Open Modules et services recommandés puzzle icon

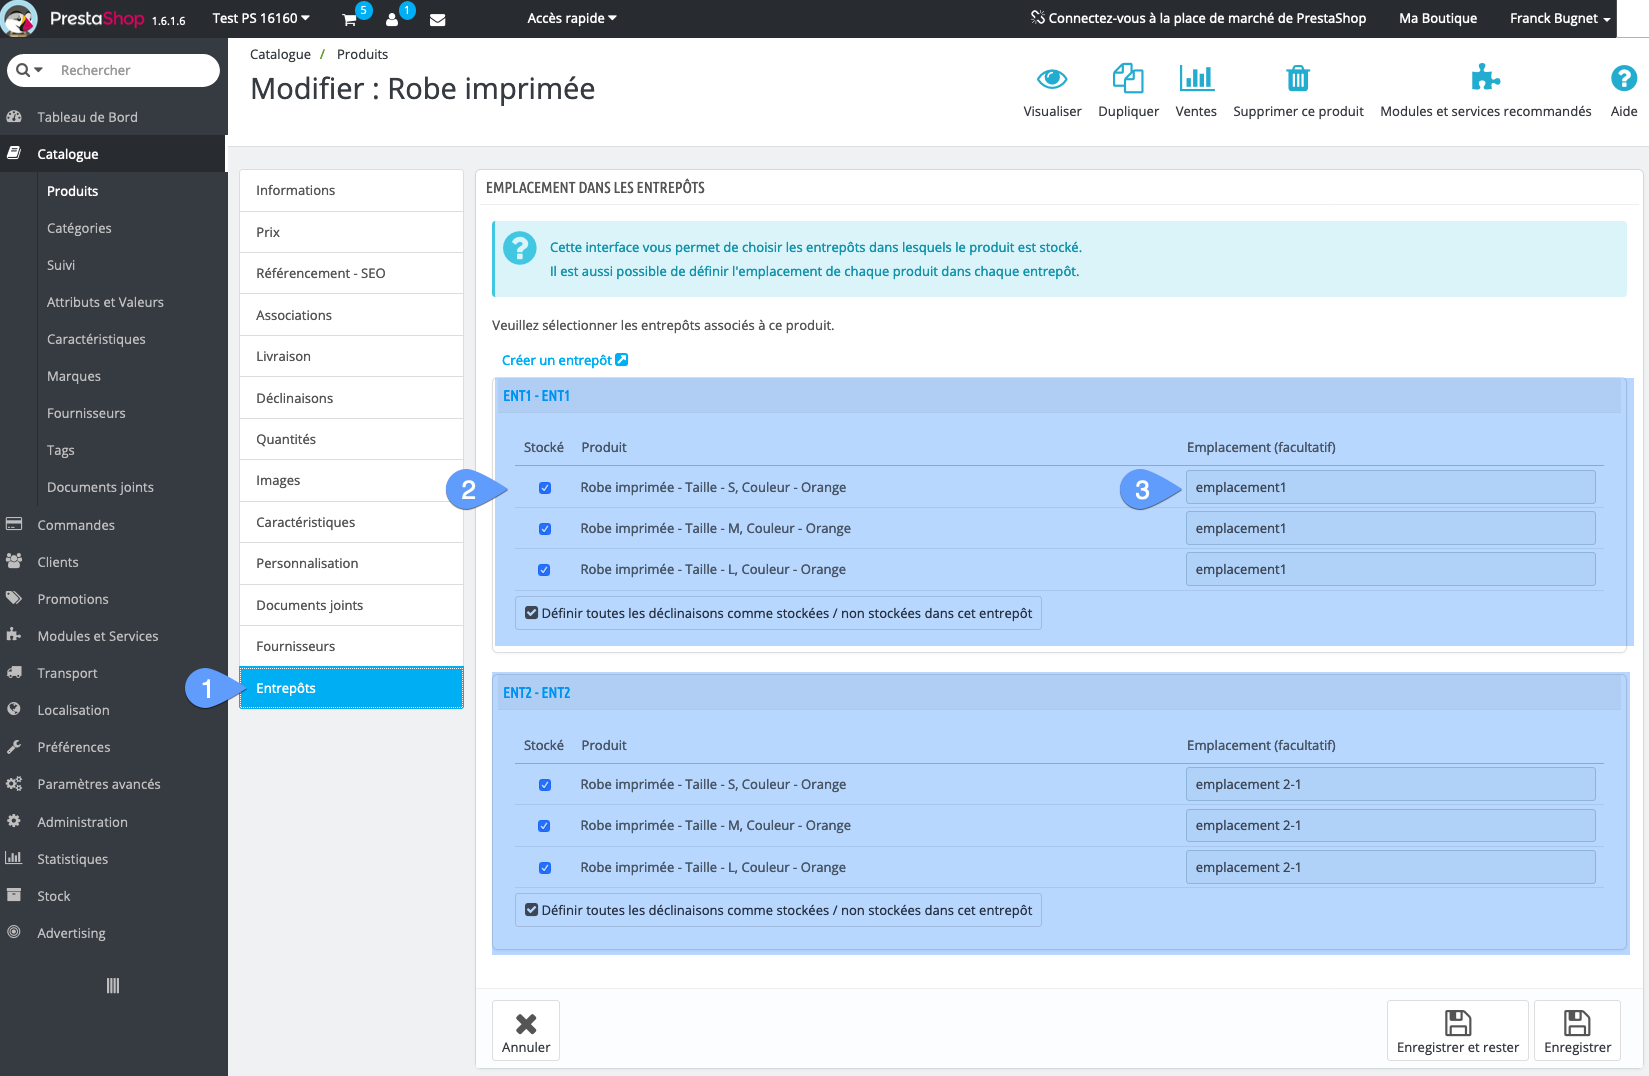(1485, 79)
